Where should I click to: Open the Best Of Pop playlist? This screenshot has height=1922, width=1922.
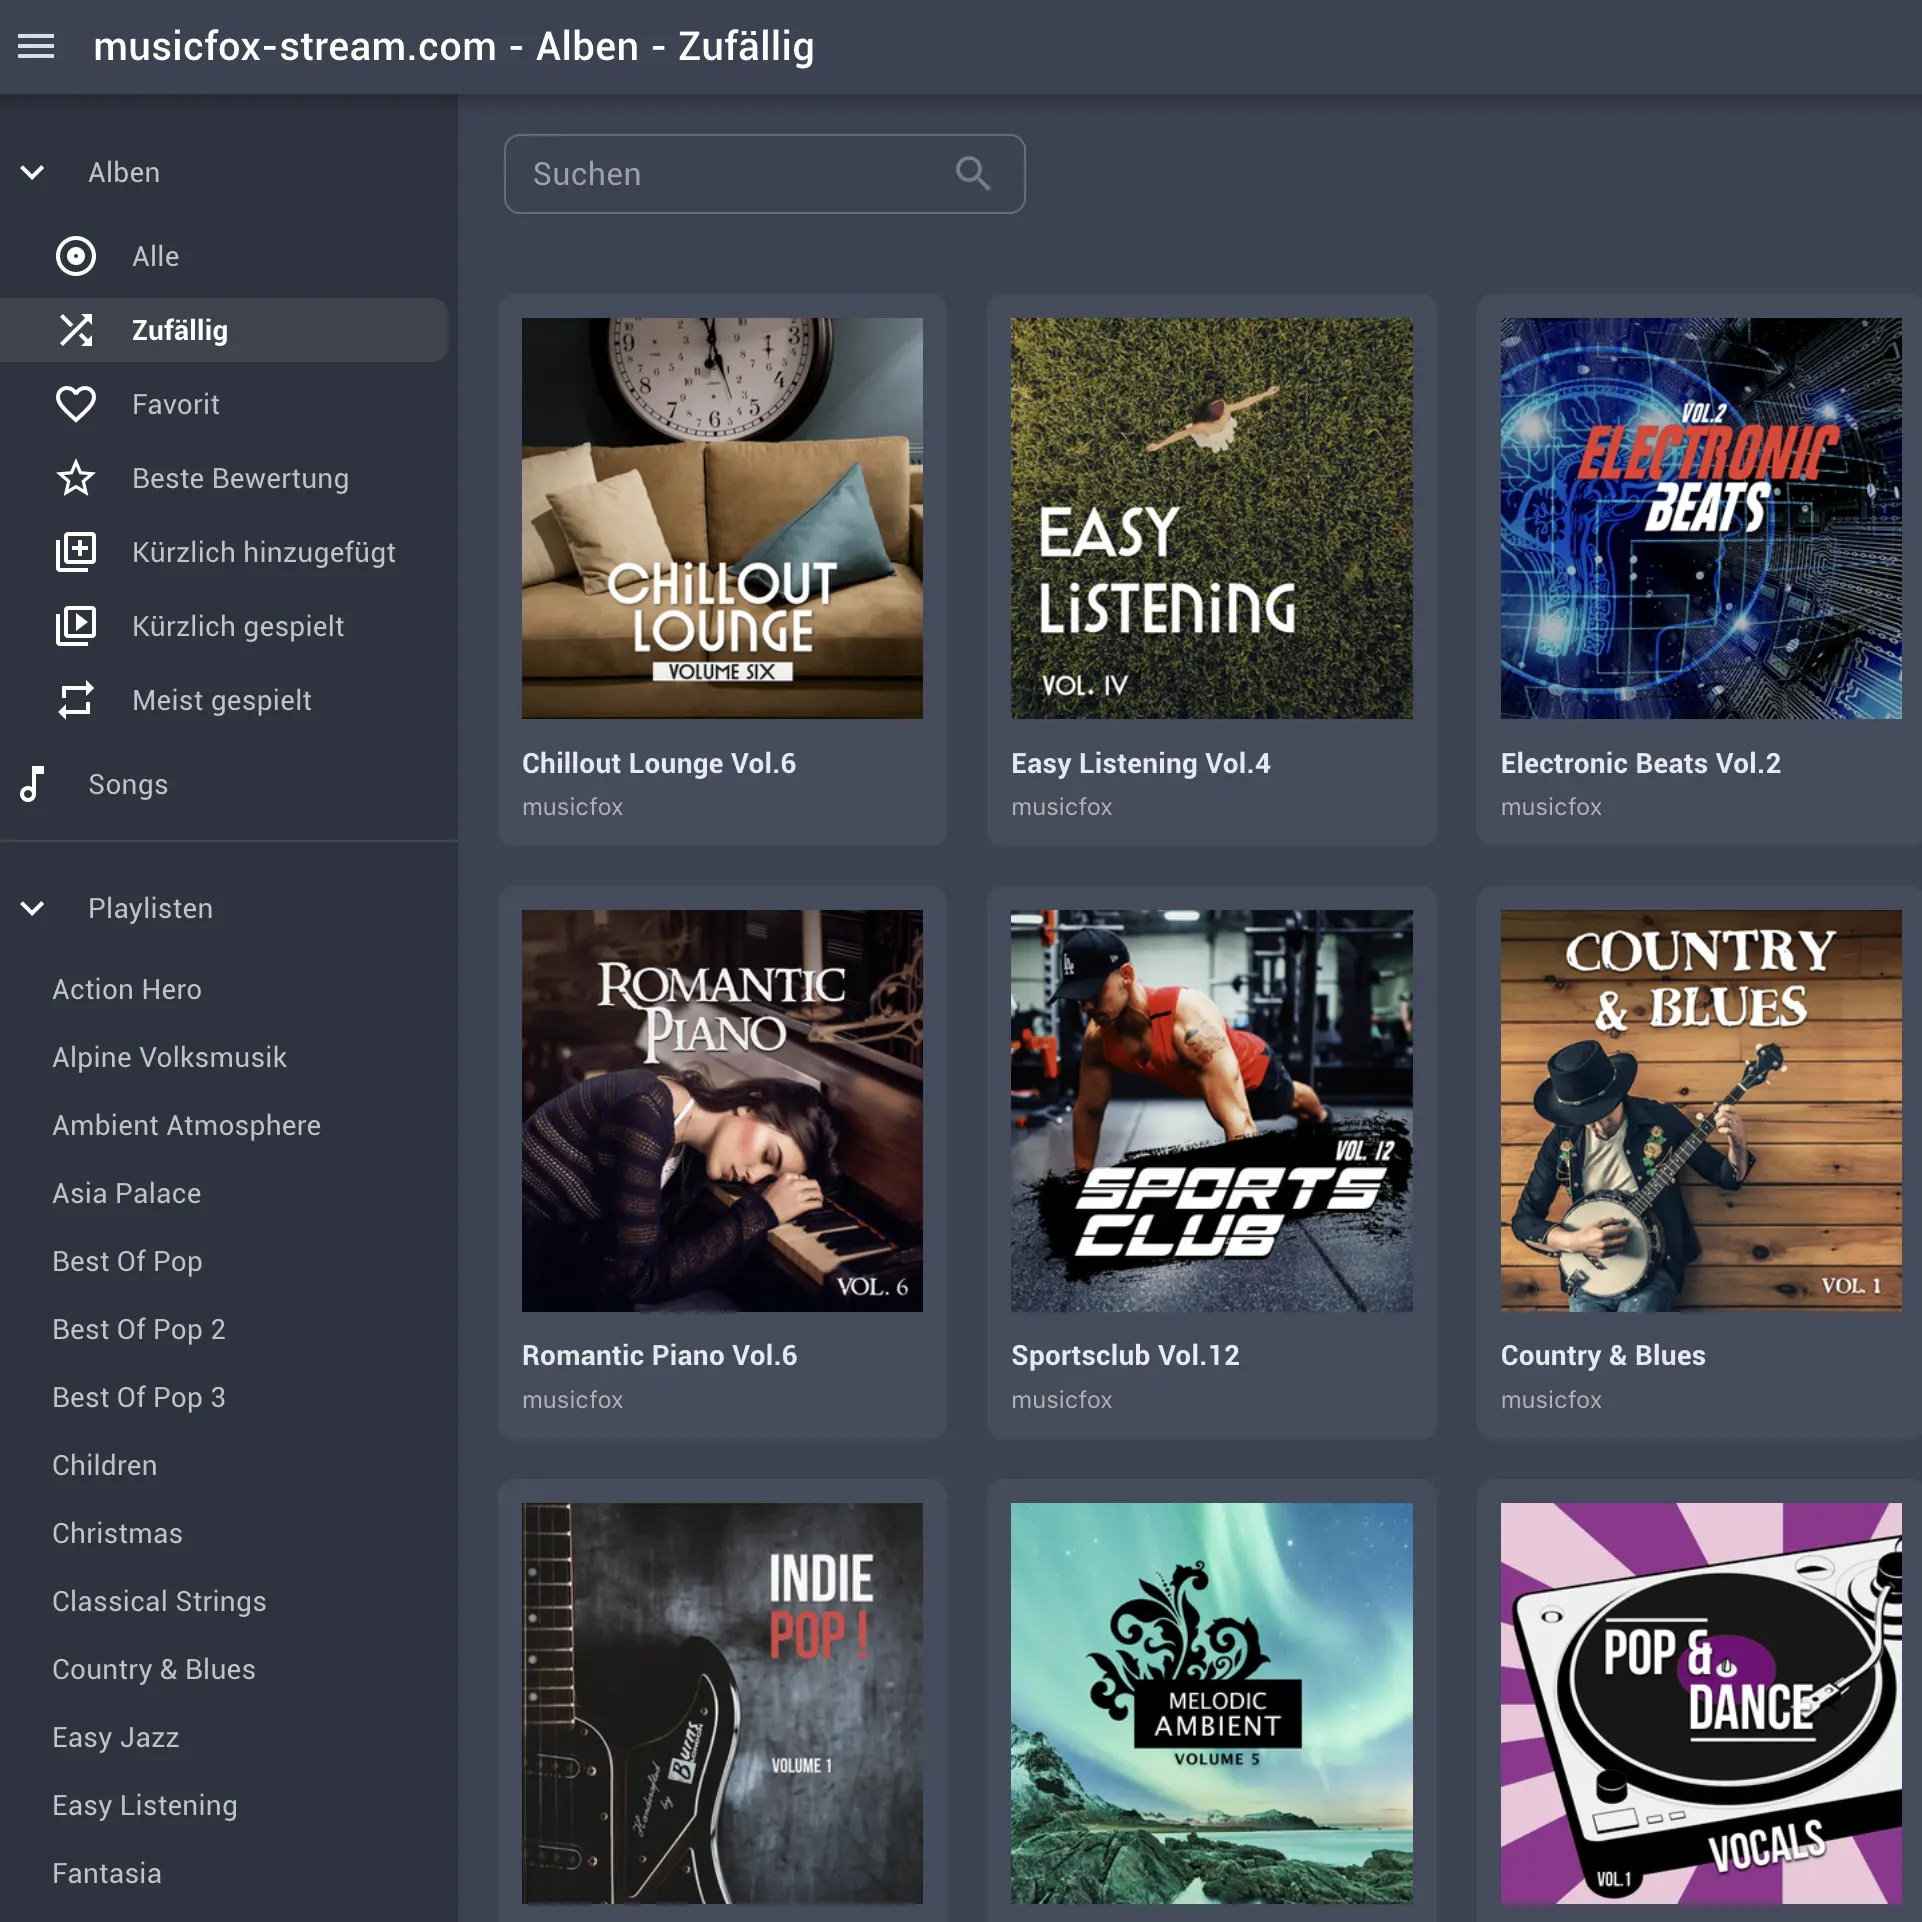pyautogui.click(x=127, y=1261)
